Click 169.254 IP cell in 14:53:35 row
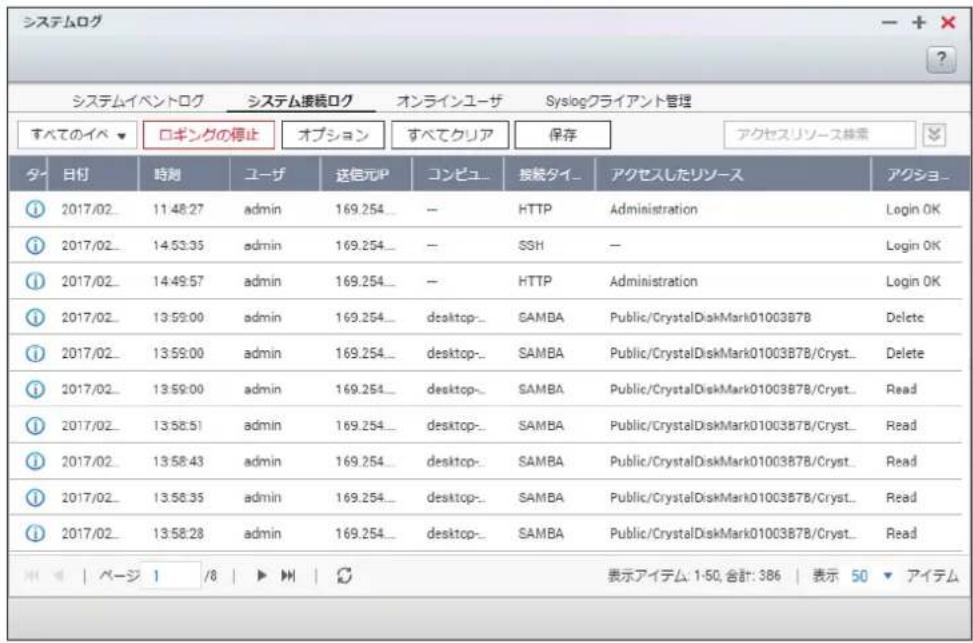Image resolution: width=973 pixels, height=643 pixels. pos(365,246)
